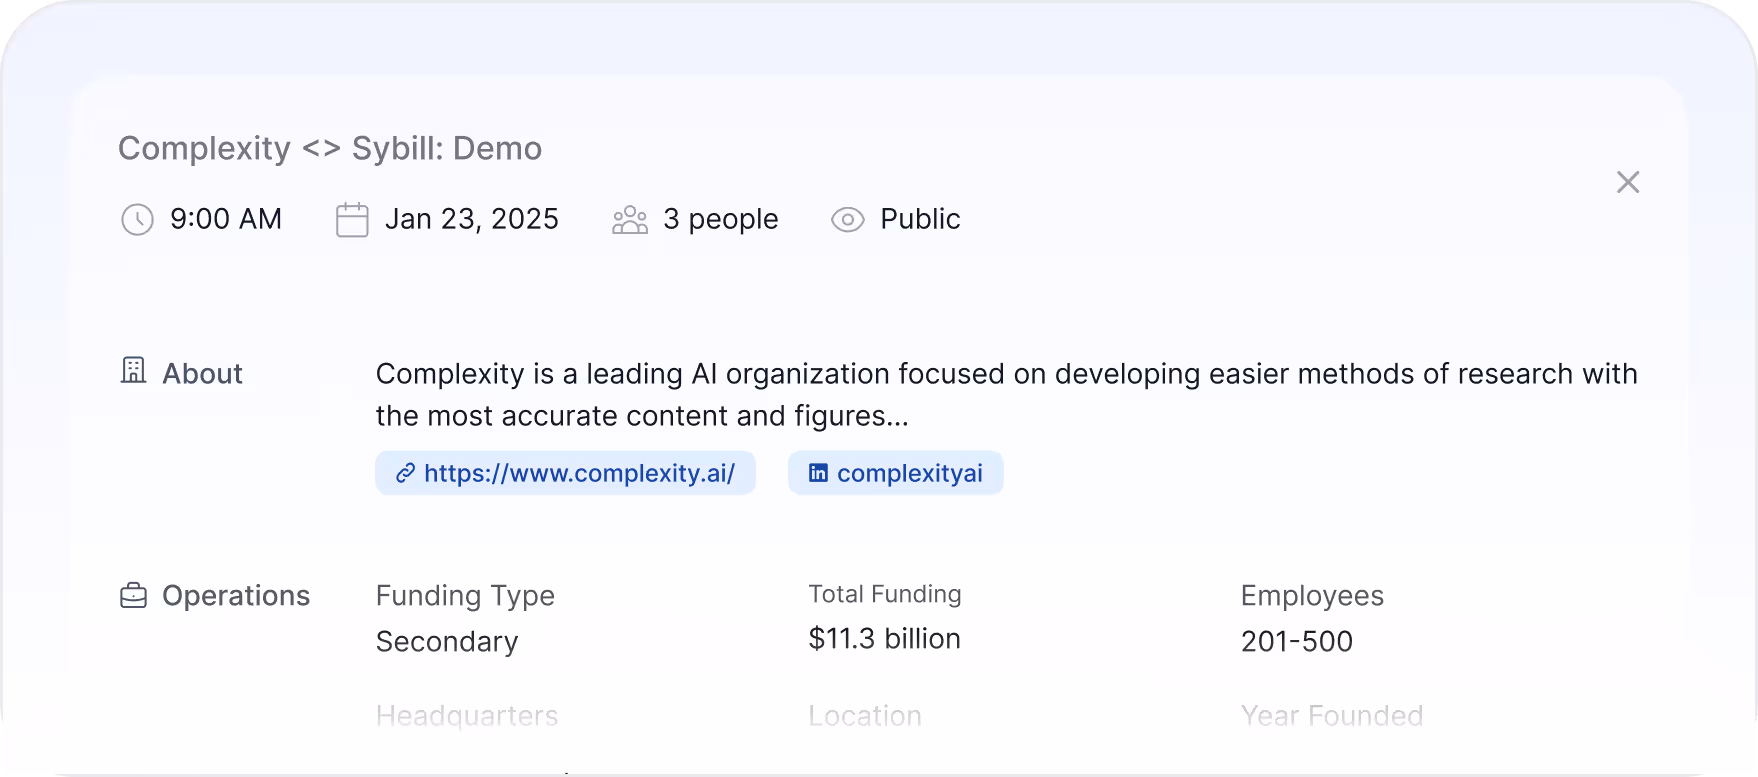Click the people group icon
This screenshot has width=1758, height=777.
pos(630,219)
